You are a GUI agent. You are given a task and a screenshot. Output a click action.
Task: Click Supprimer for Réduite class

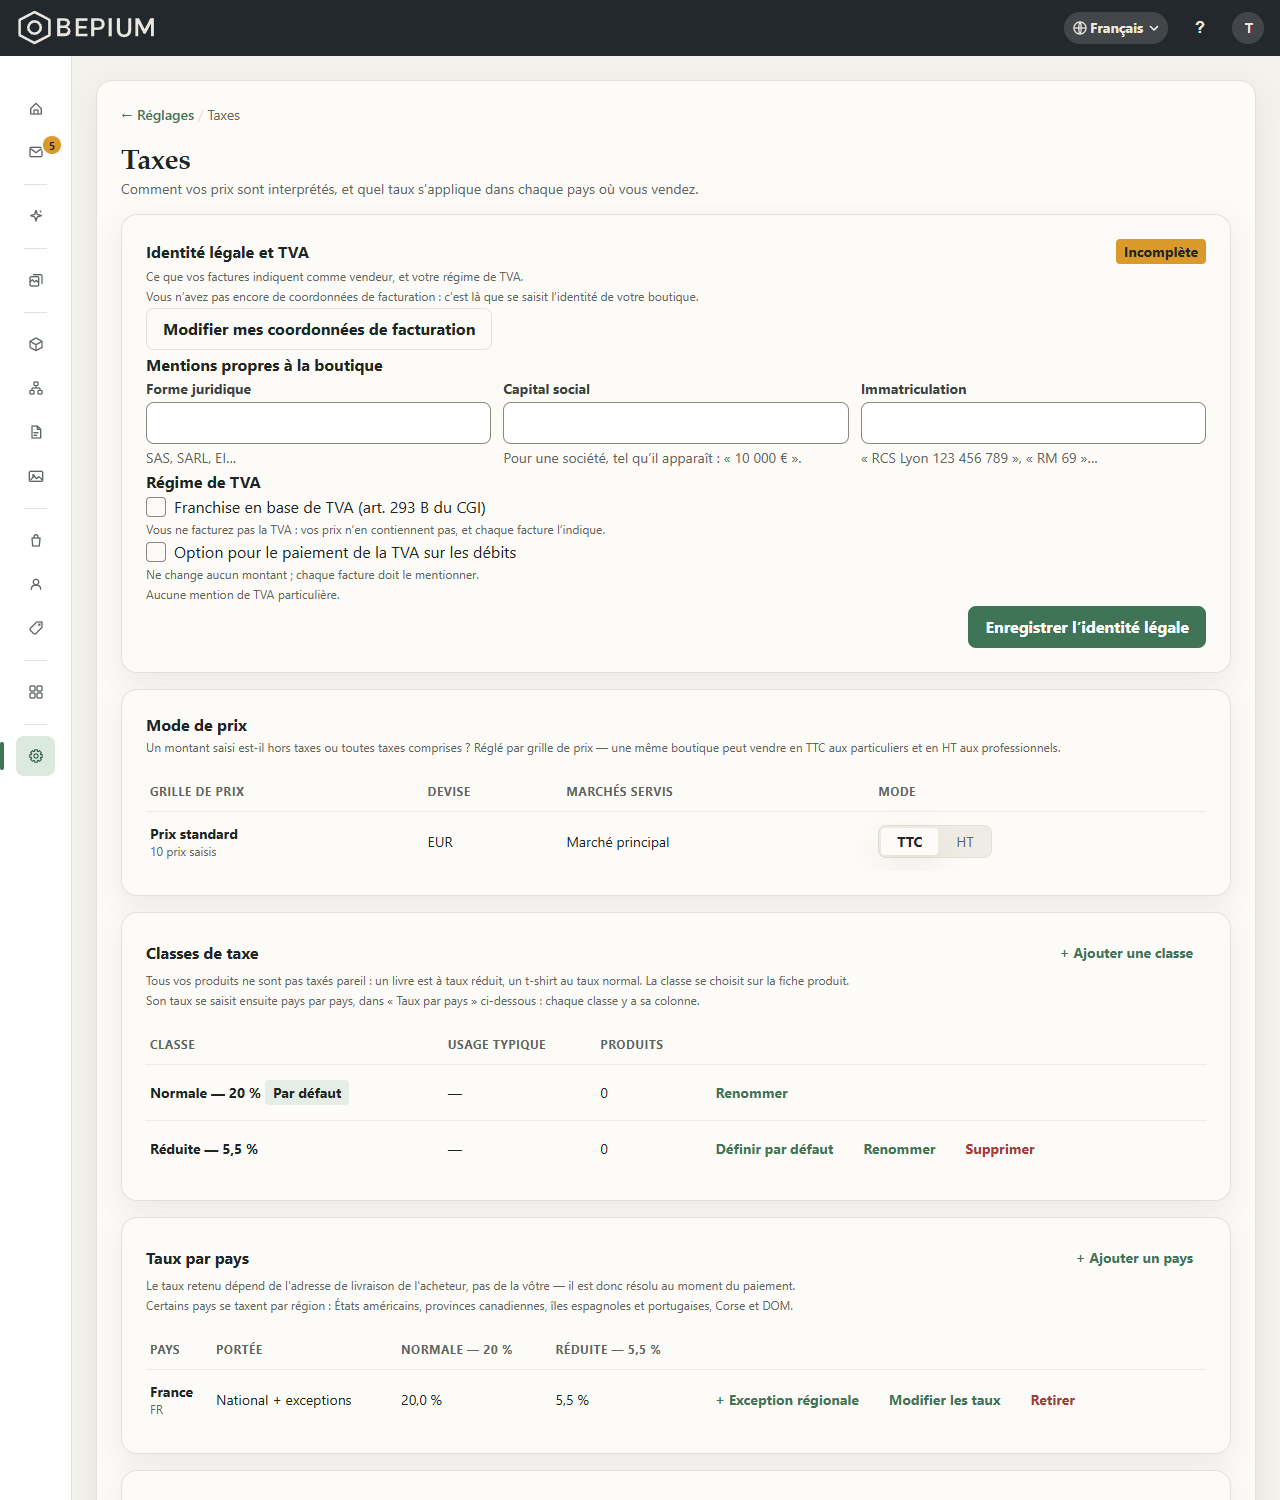(1000, 1149)
